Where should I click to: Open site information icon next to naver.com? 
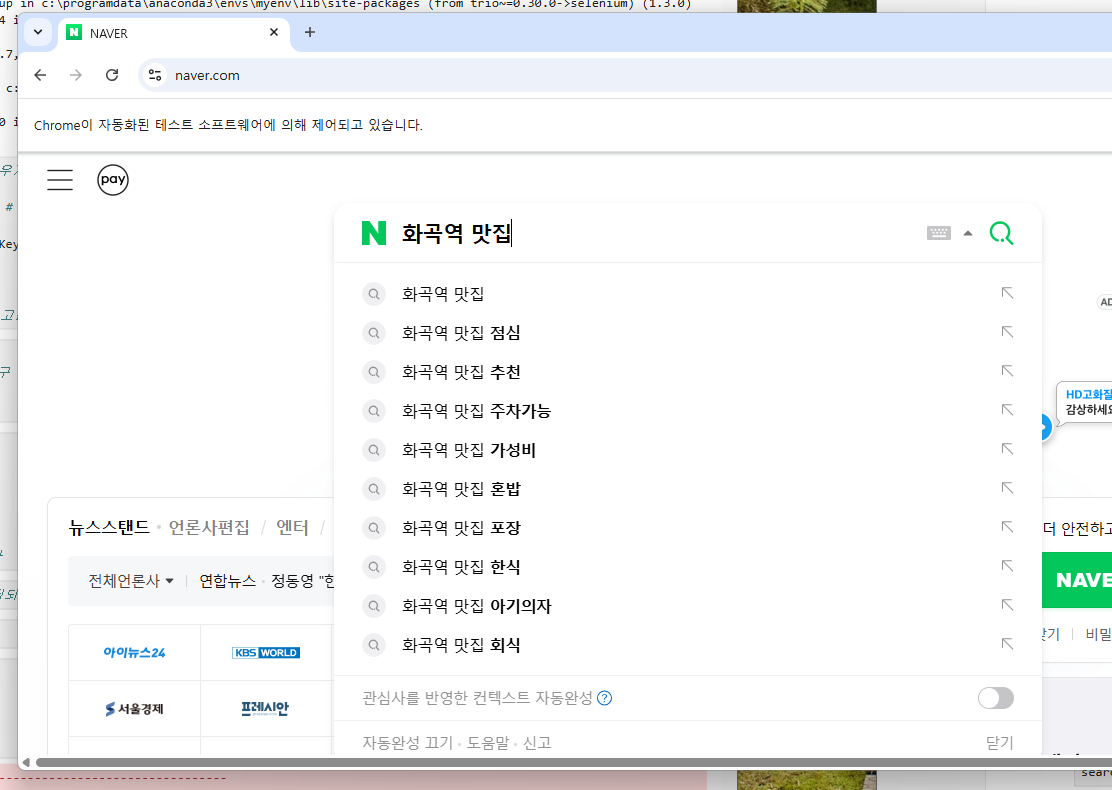pos(155,75)
